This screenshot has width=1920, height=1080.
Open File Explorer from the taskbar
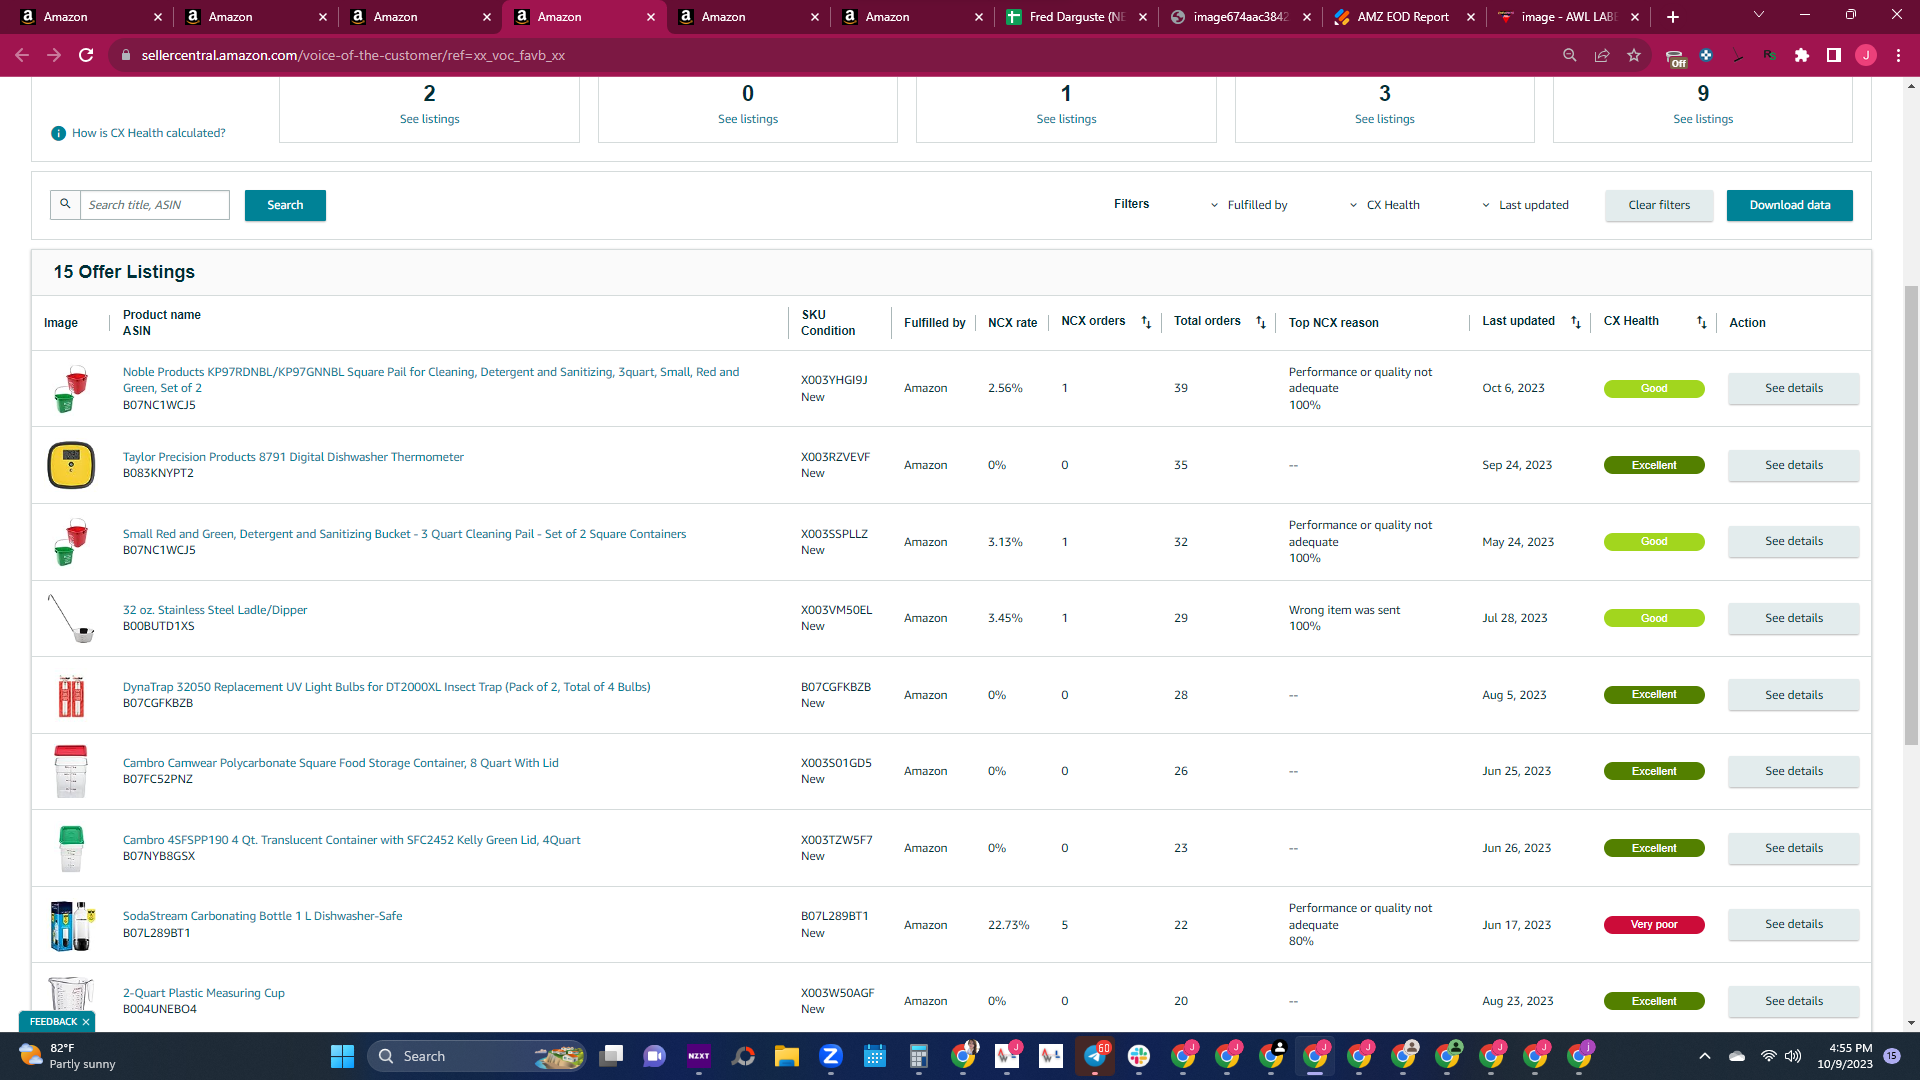[x=787, y=1056]
